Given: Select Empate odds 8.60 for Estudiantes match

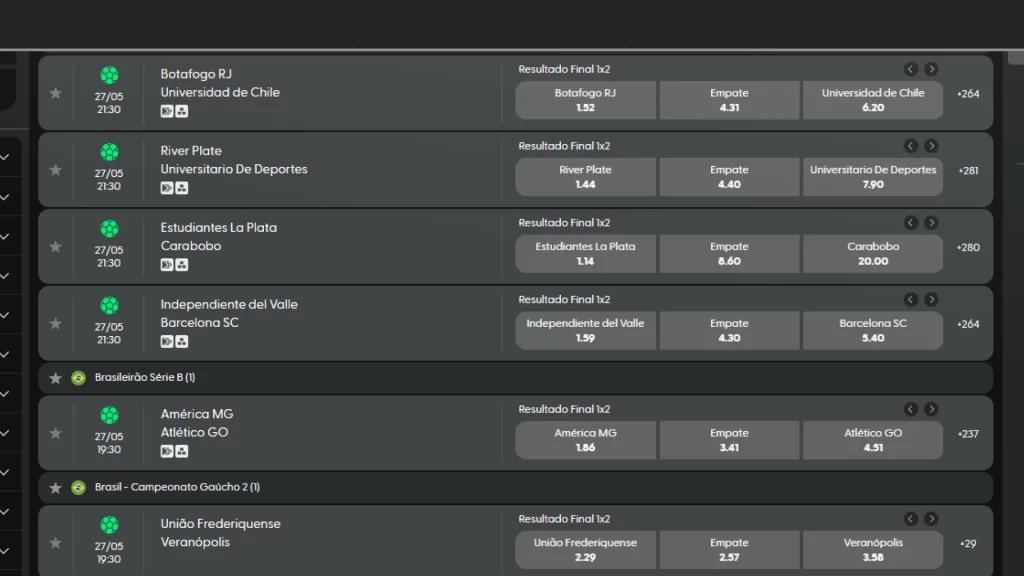Looking at the screenshot, I should pyautogui.click(x=729, y=253).
